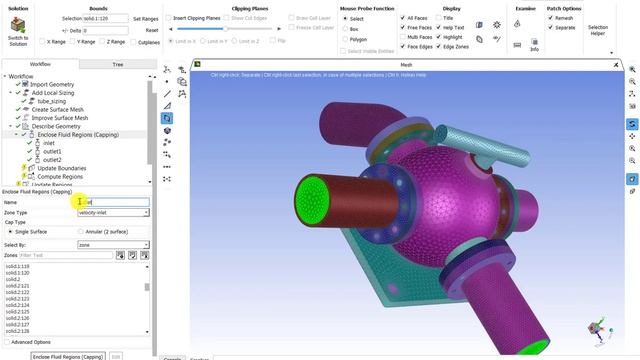
Task: Select the Annular (2 surface) radio button
Action: (81, 231)
